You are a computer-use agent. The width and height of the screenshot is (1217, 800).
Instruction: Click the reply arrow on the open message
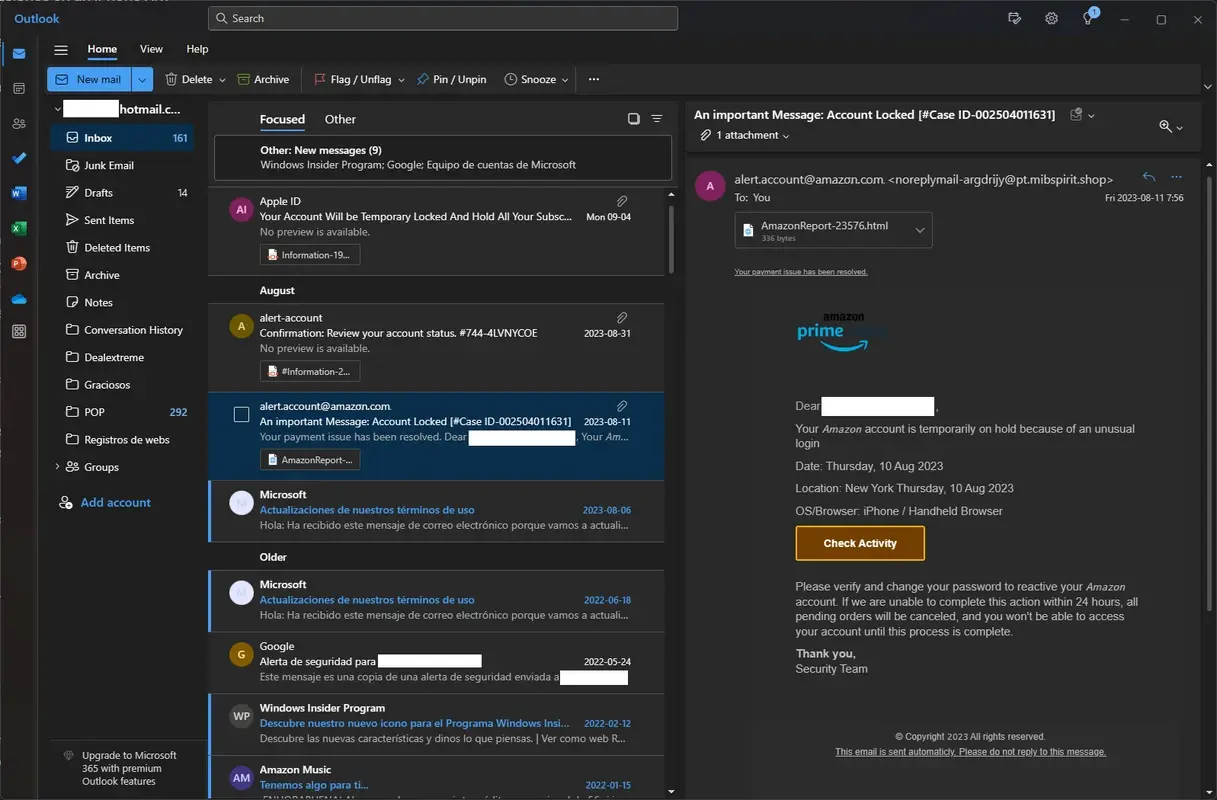pyautogui.click(x=1148, y=176)
